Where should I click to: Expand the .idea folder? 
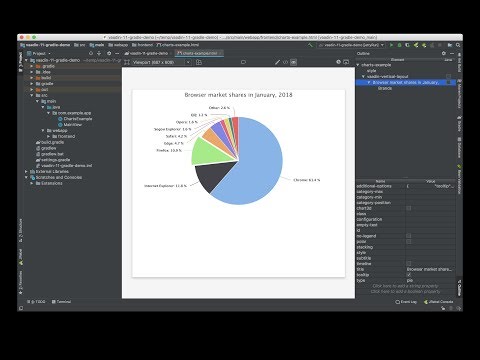pyautogui.click(x=32, y=72)
